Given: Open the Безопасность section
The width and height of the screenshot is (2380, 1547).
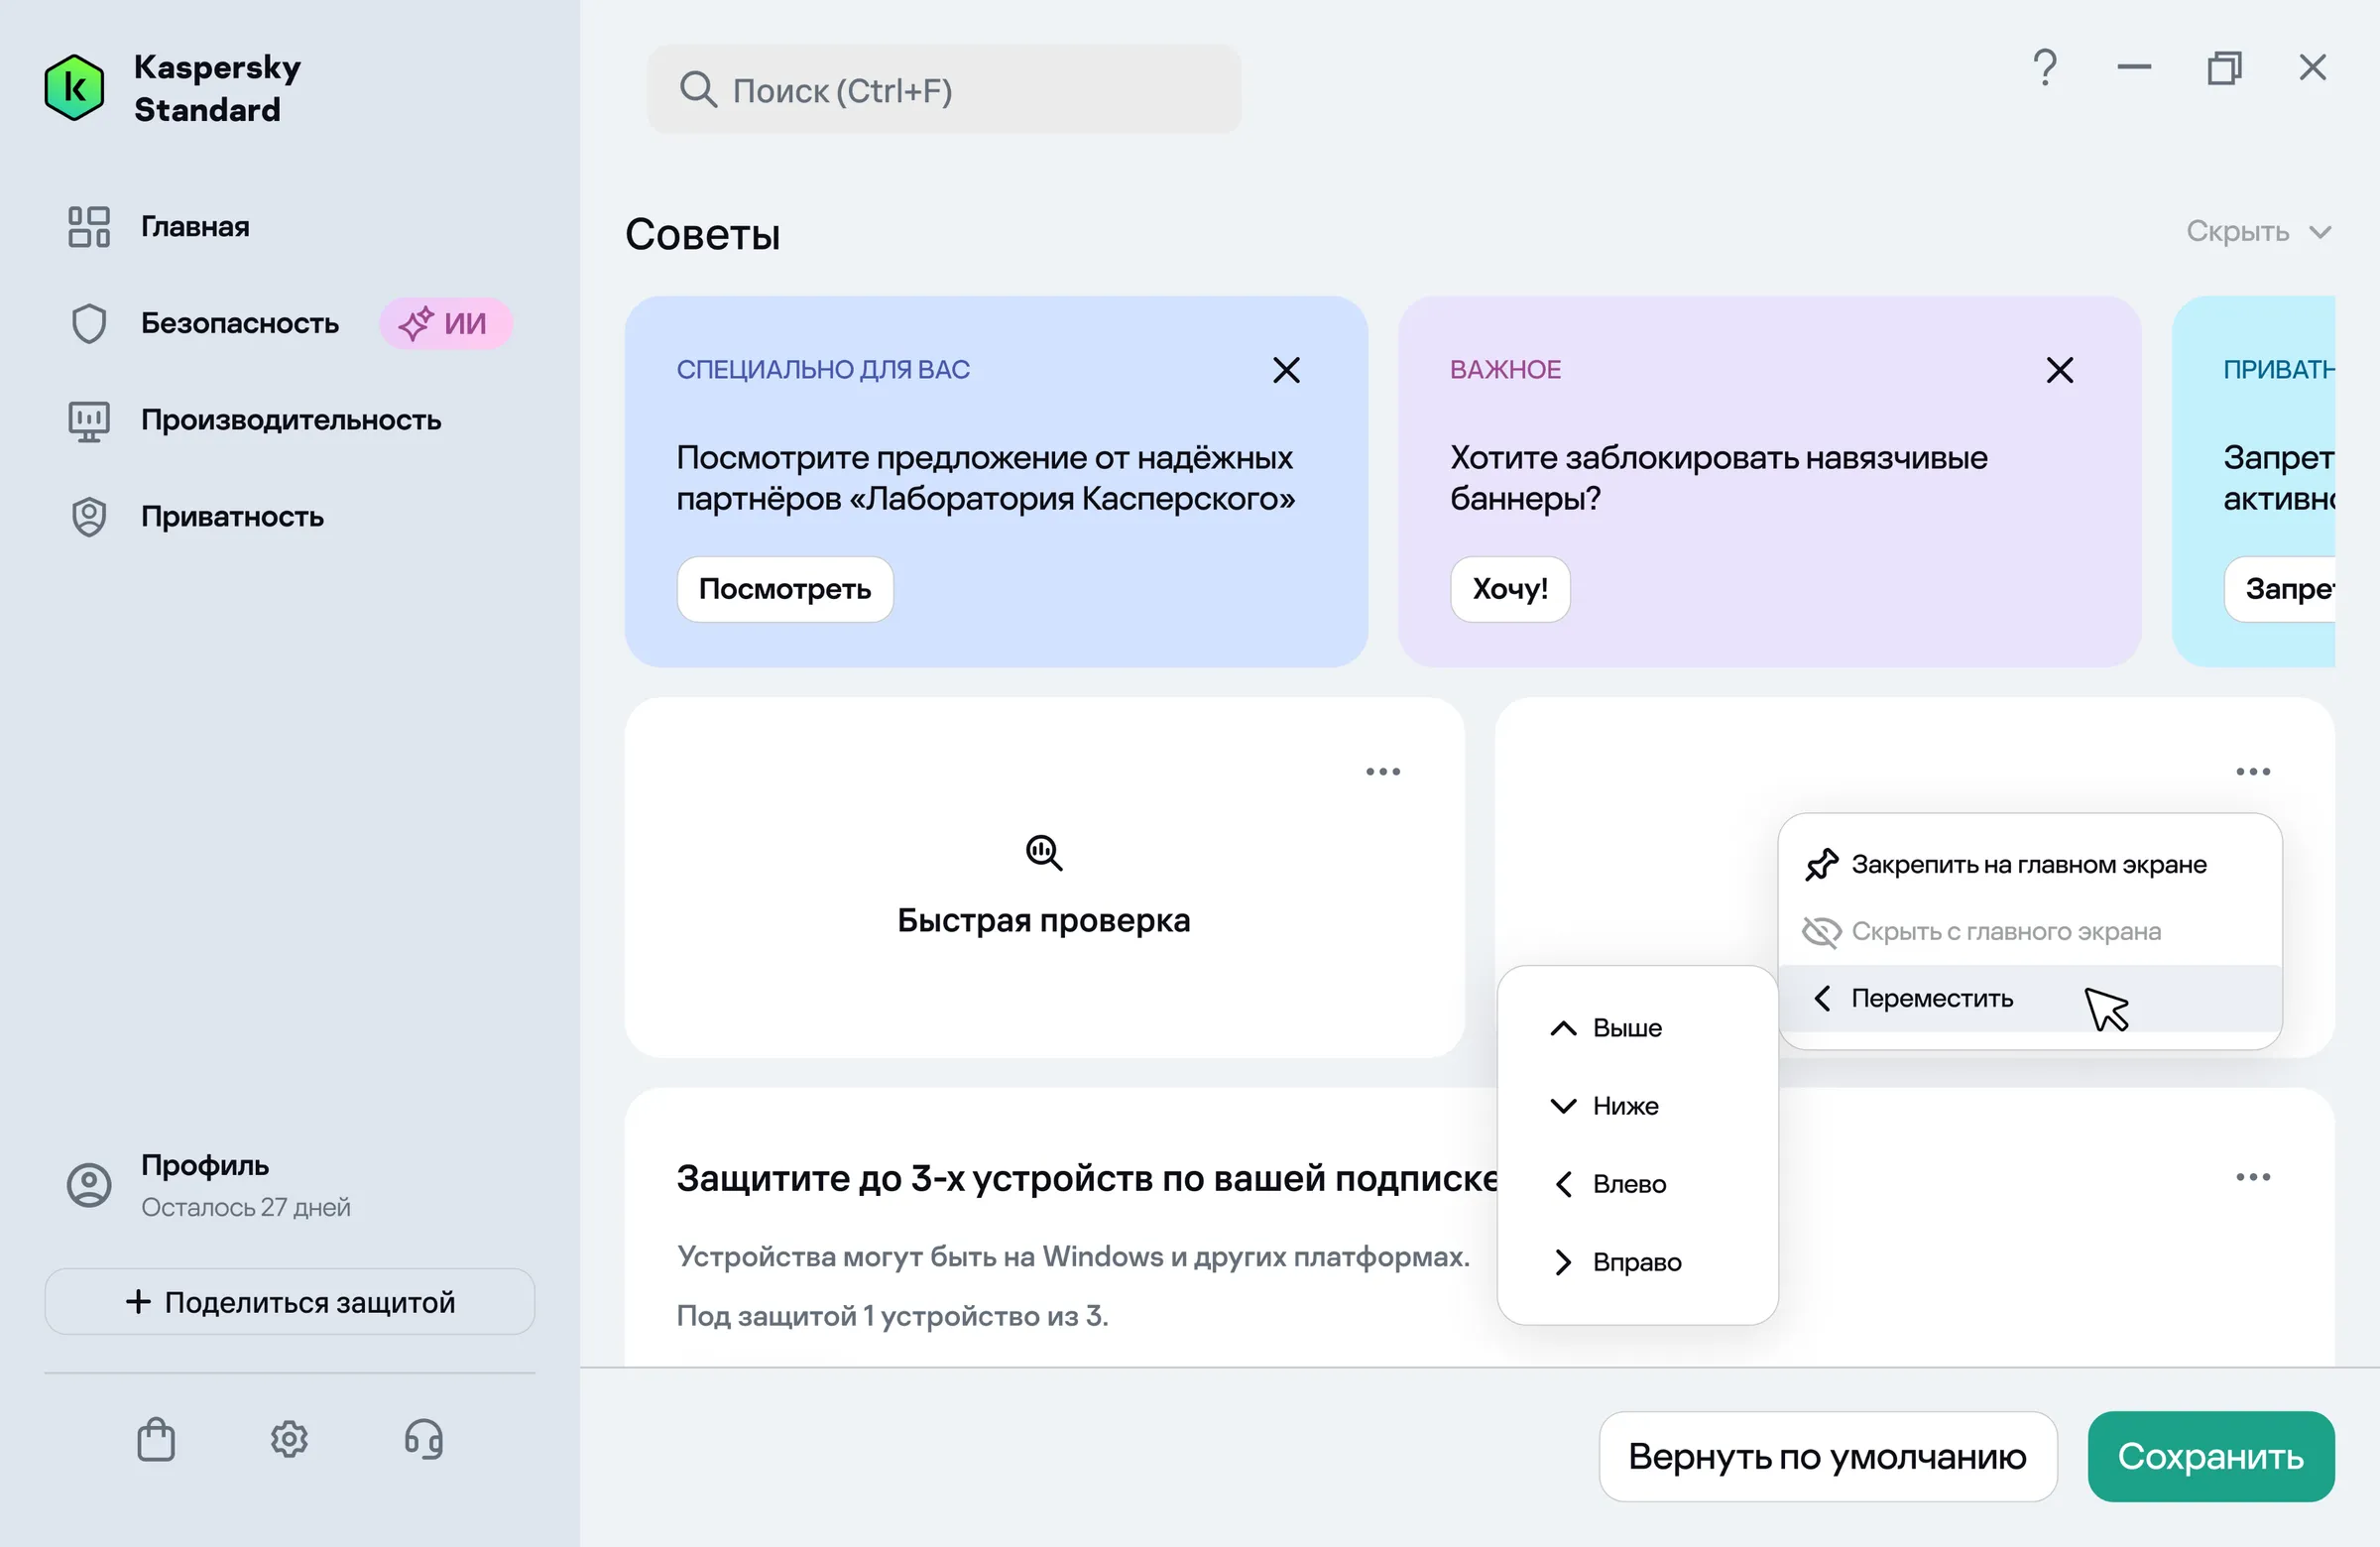Looking at the screenshot, I should (240, 324).
